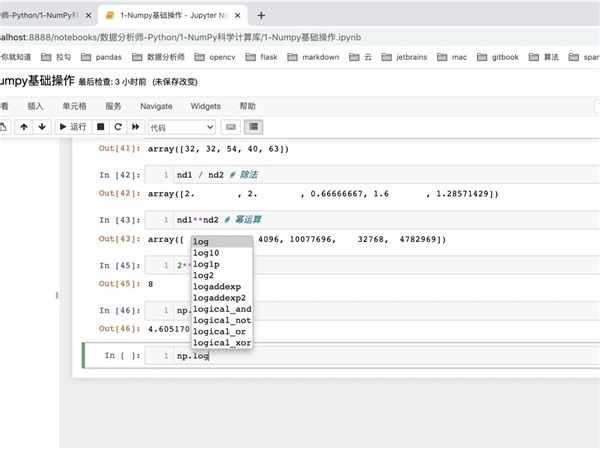Restart and run all with fast-forward icon
Image resolution: width=600 pixels, height=450 pixels.
pos(136,127)
